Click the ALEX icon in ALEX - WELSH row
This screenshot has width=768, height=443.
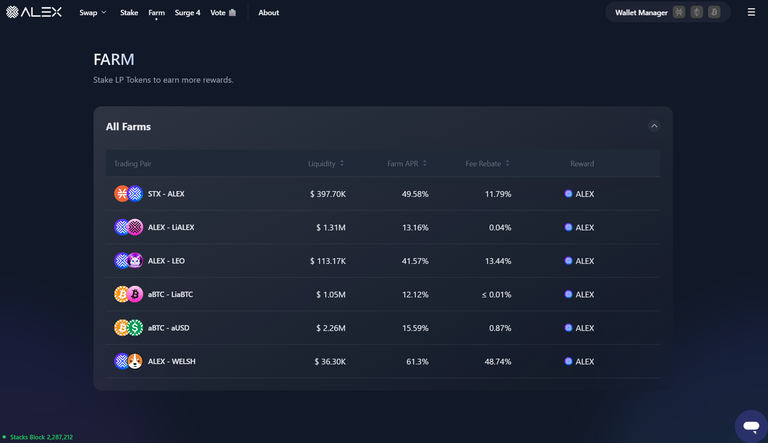click(x=121, y=361)
